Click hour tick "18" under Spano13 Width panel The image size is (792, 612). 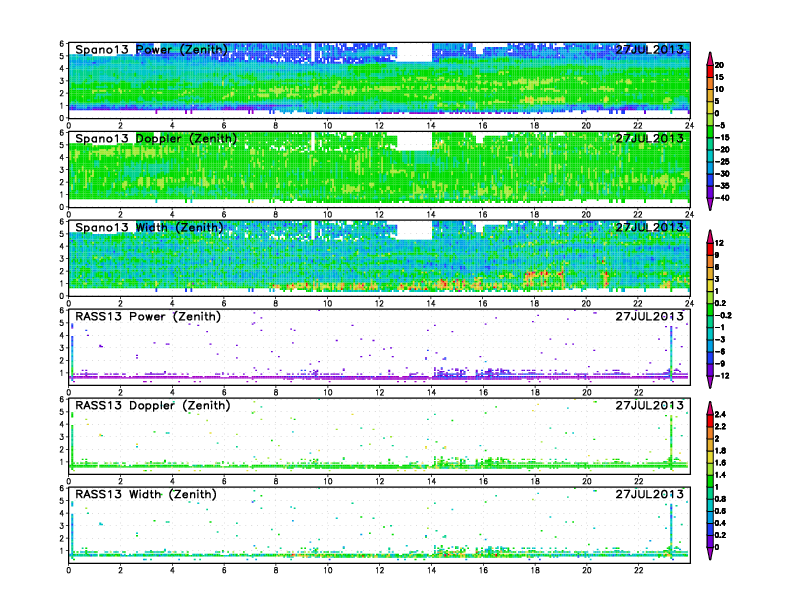(534, 303)
